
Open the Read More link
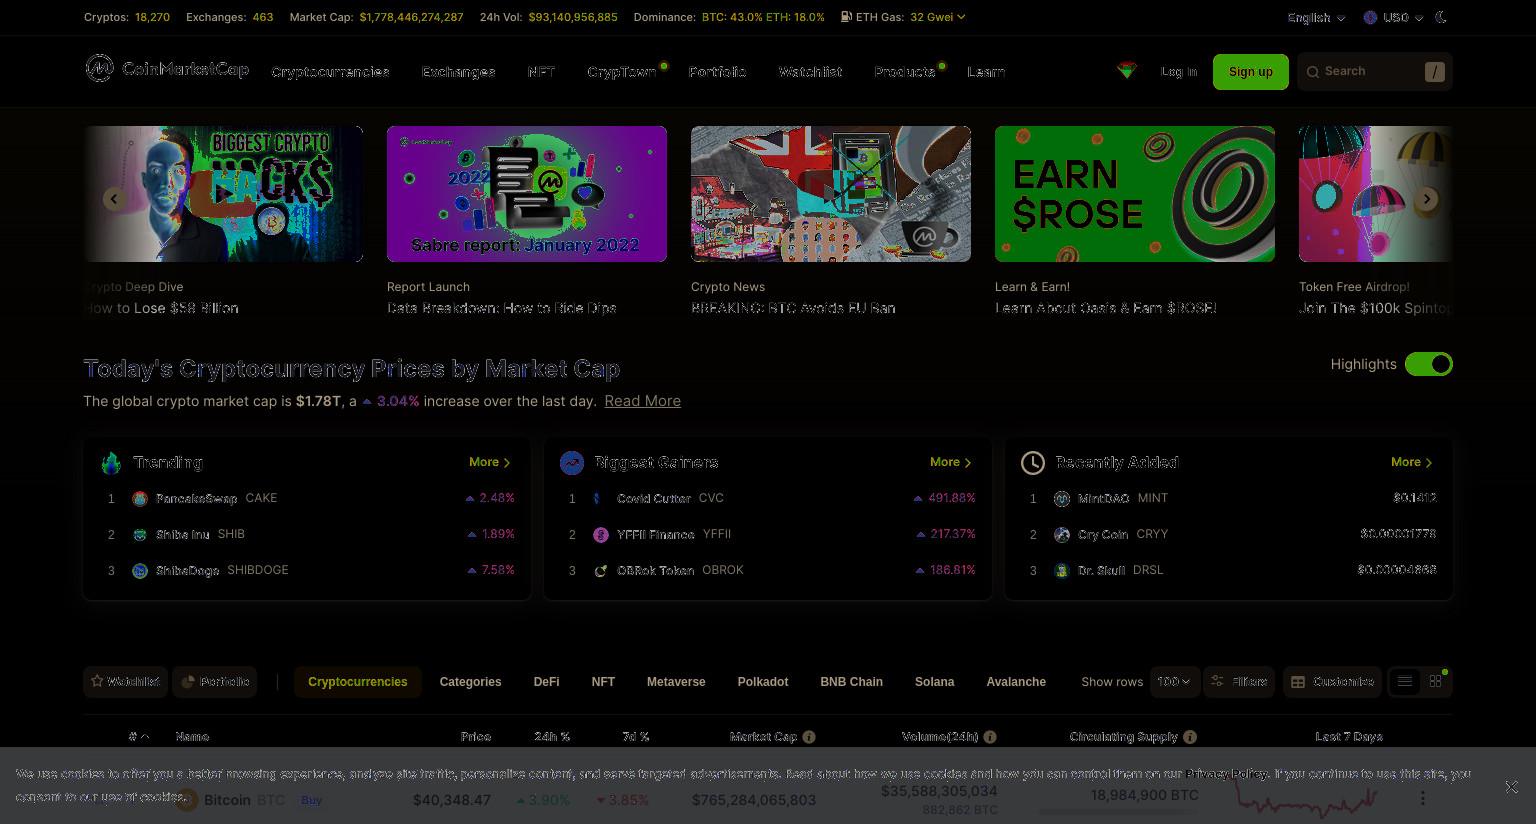pyautogui.click(x=642, y=401)
